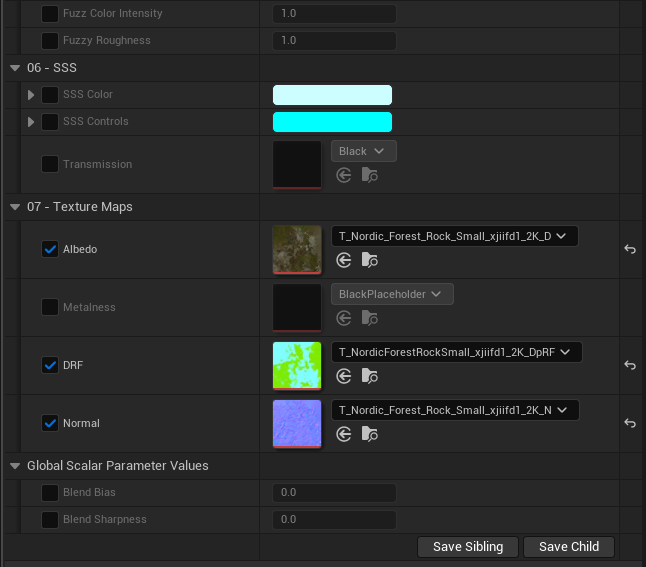
Task: Browse to Normal texture in Content Browser
Action: pos(370,434)
